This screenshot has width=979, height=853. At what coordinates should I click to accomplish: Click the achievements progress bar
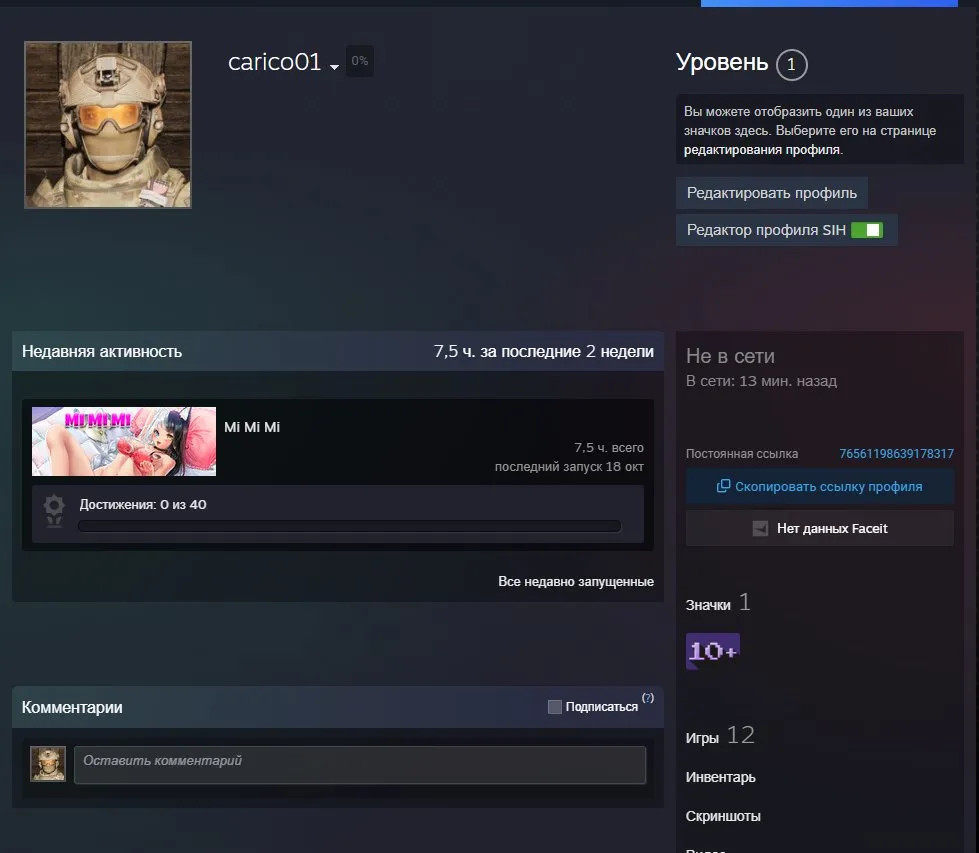coord(350,526)
